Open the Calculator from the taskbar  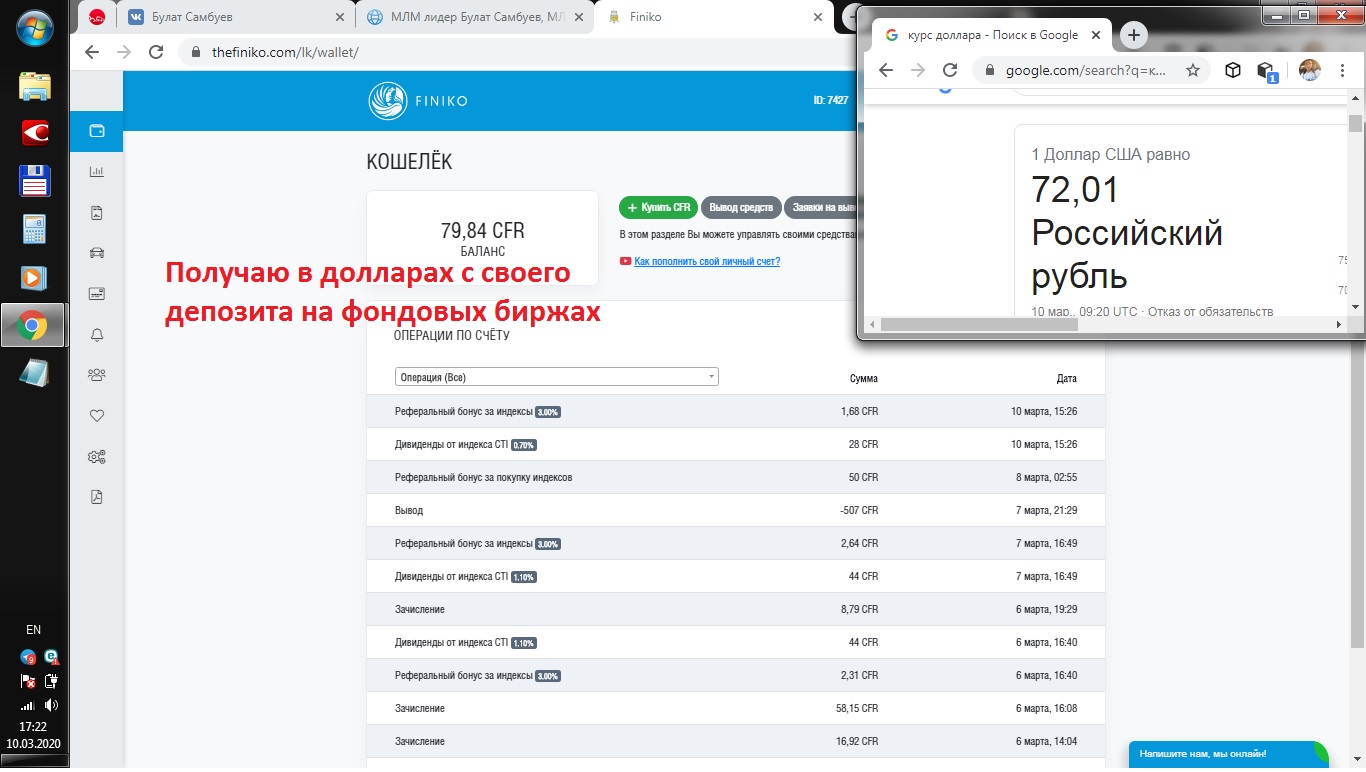34,229
